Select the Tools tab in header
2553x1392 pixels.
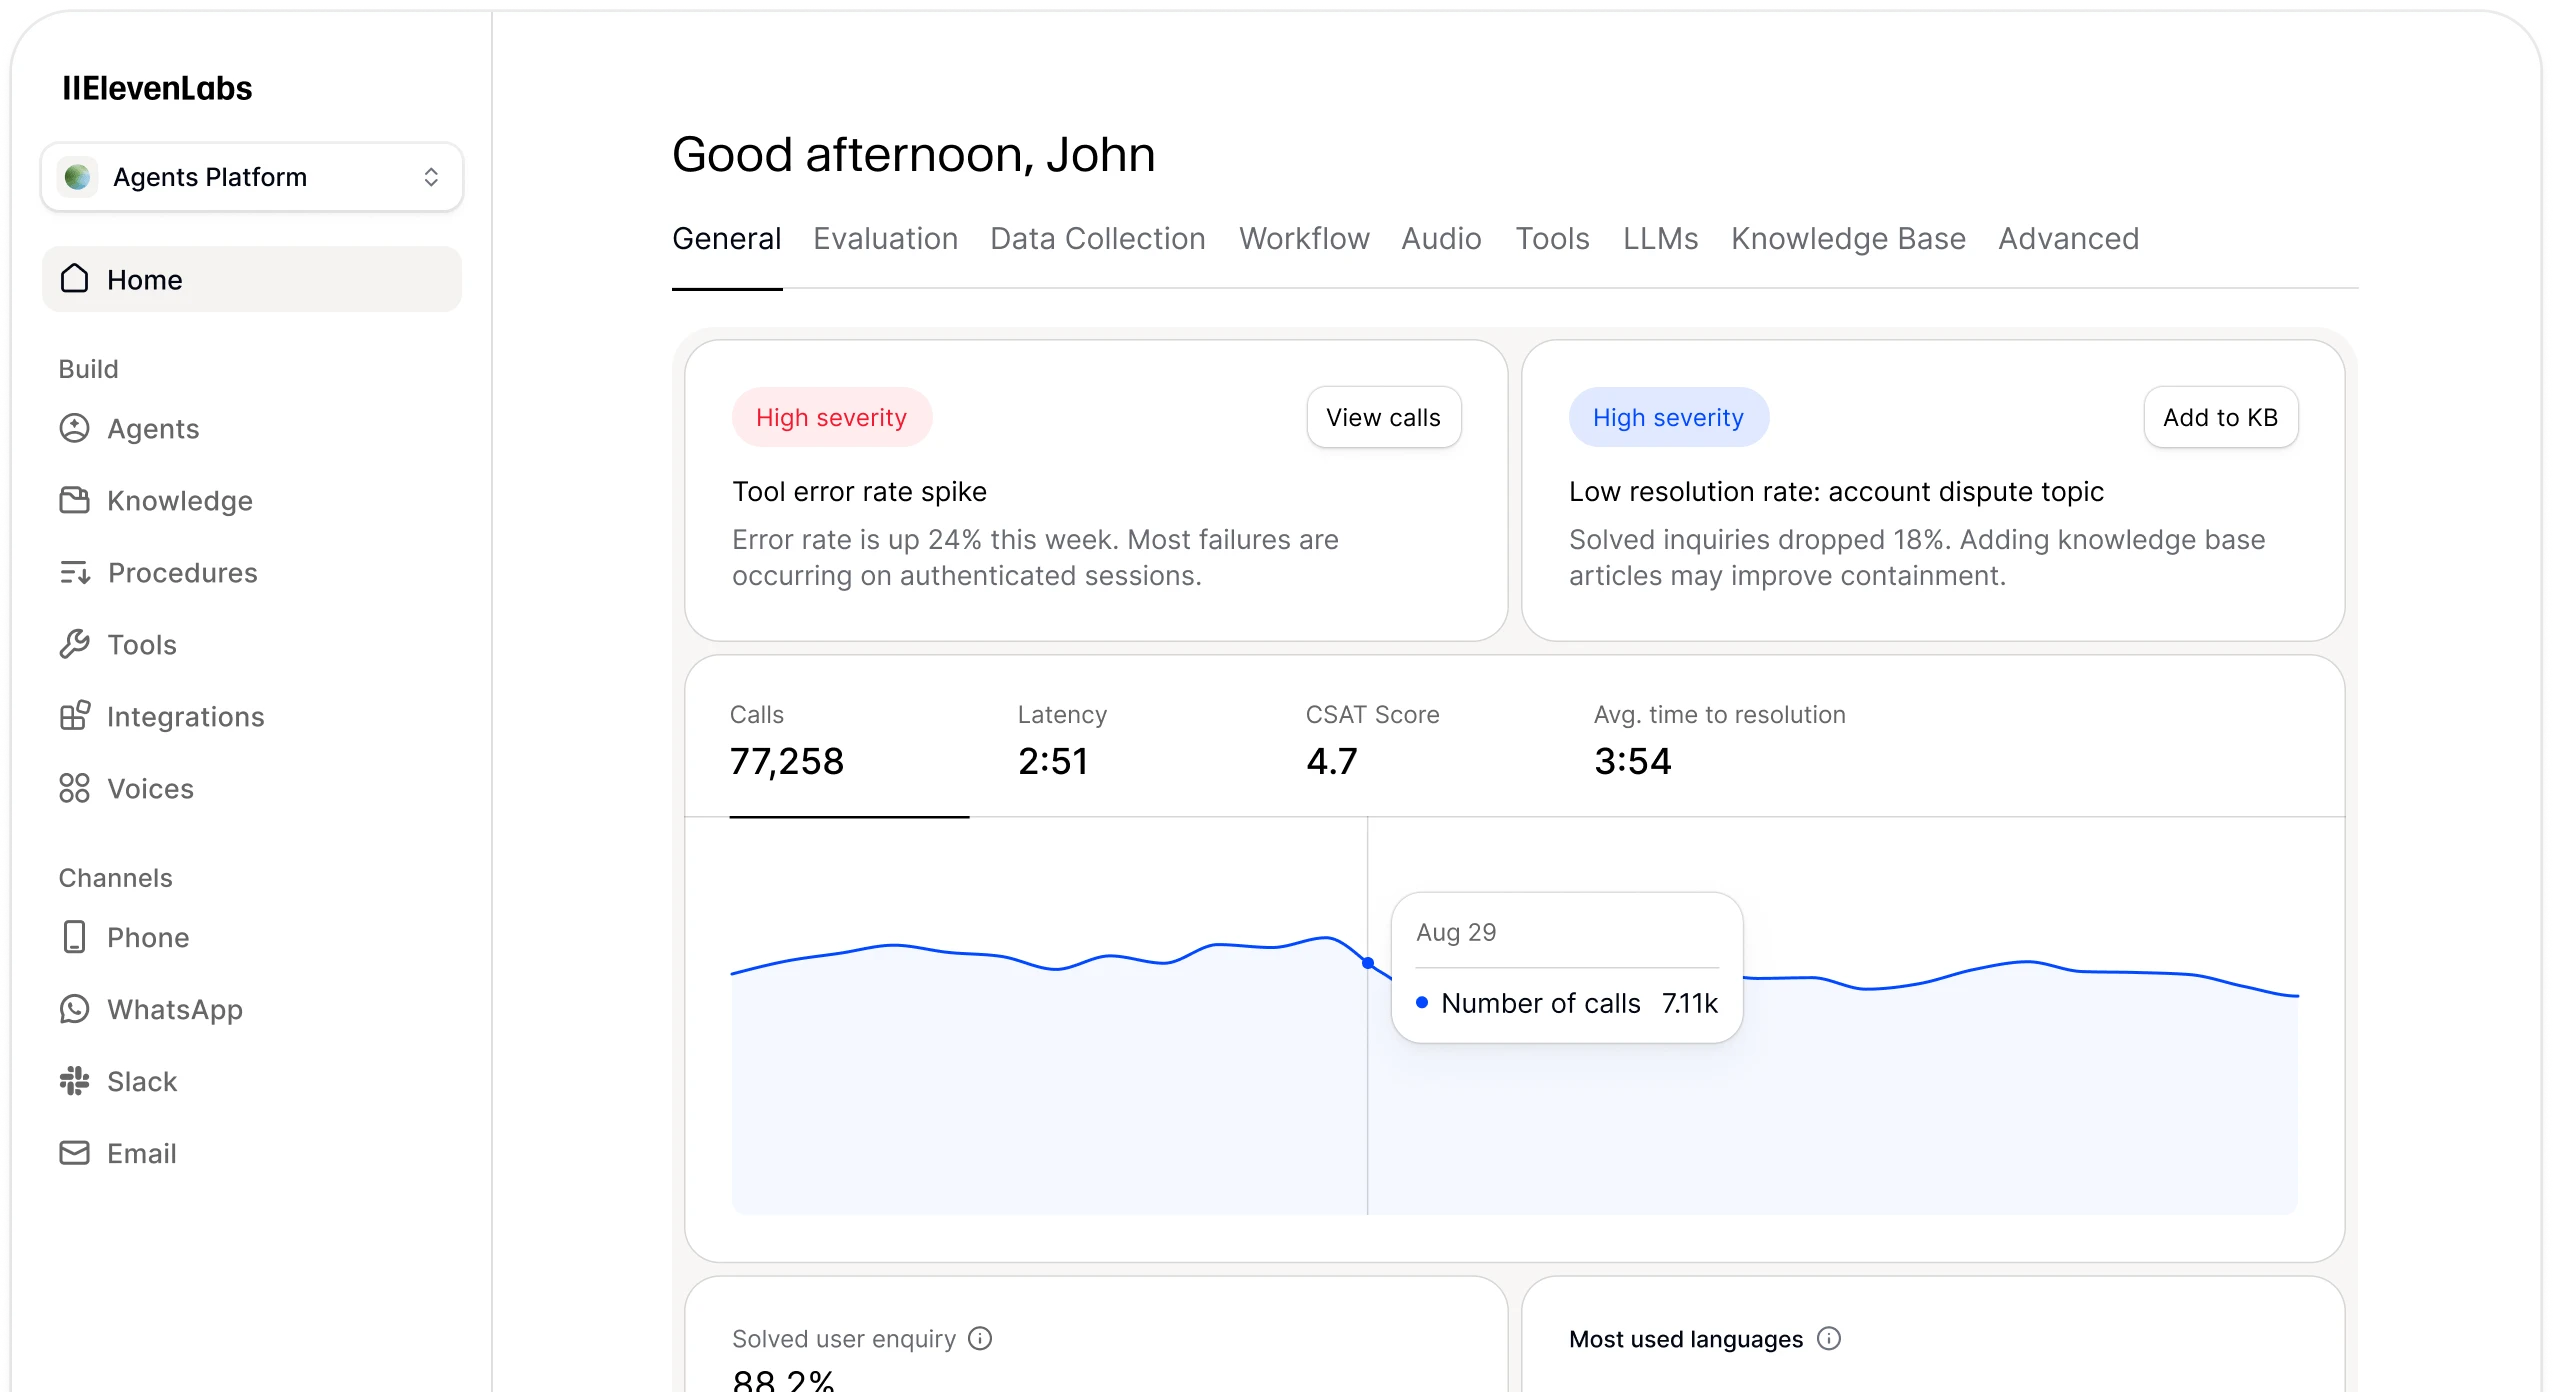[x=1552, y=239]
